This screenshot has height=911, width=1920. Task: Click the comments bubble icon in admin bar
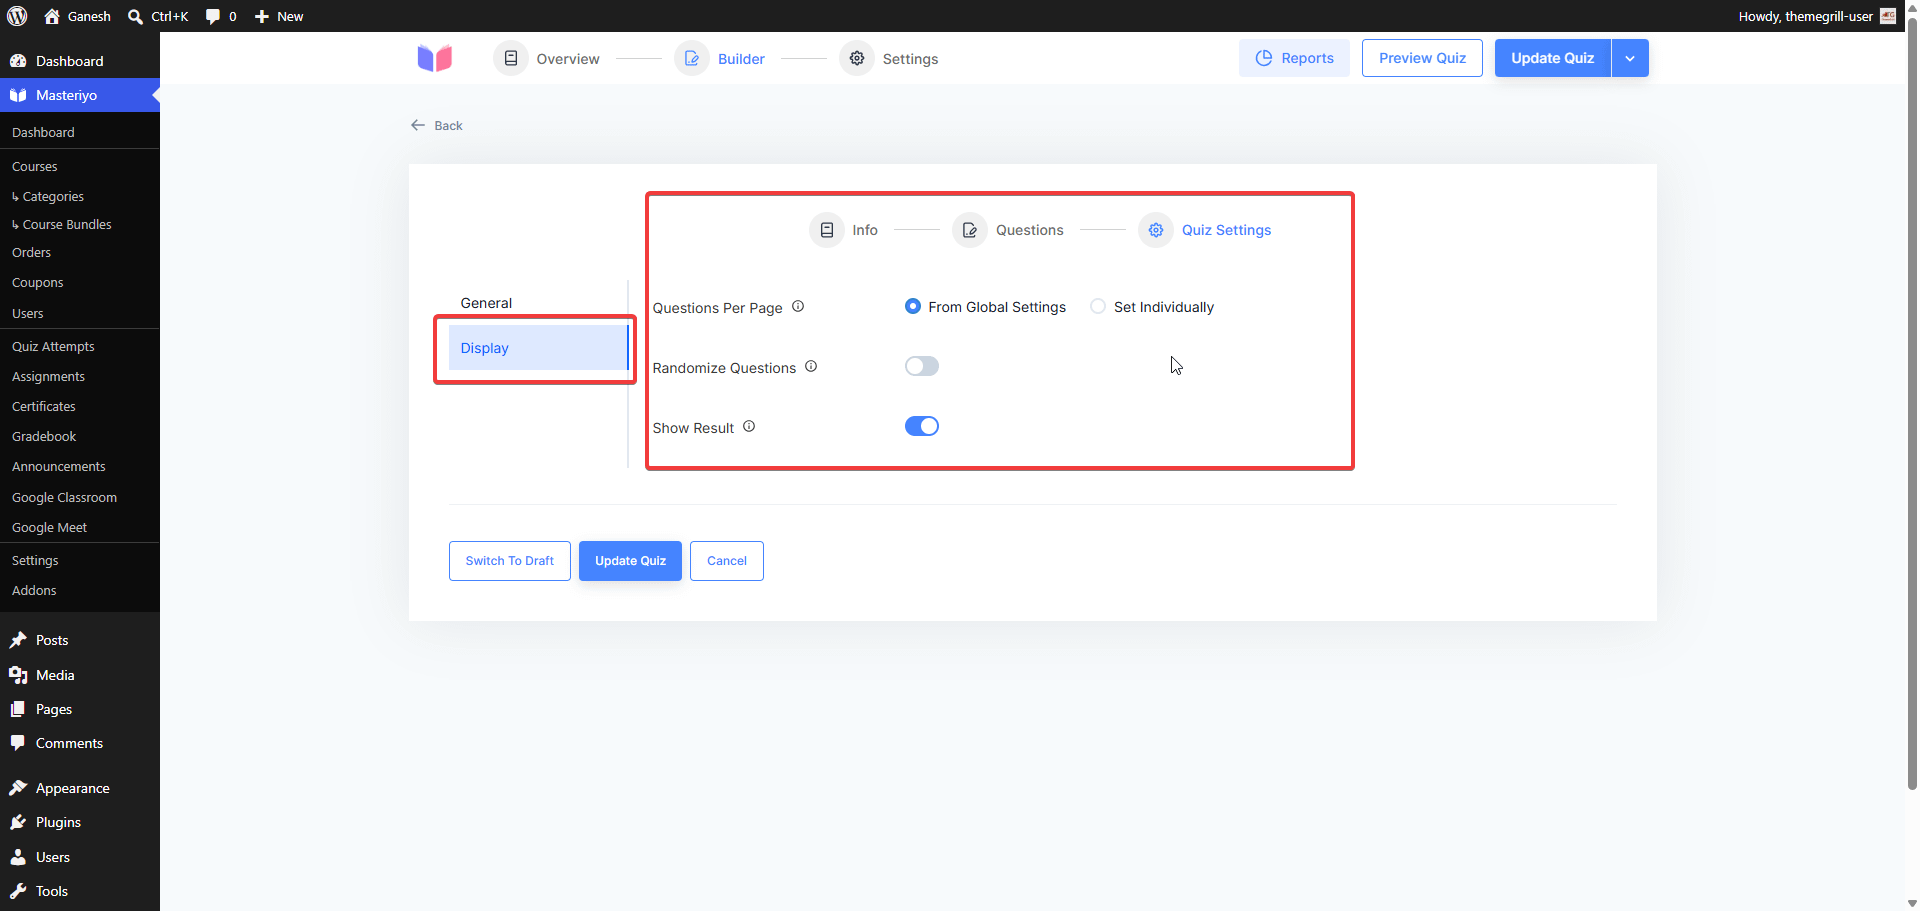(x=212, y=16)
